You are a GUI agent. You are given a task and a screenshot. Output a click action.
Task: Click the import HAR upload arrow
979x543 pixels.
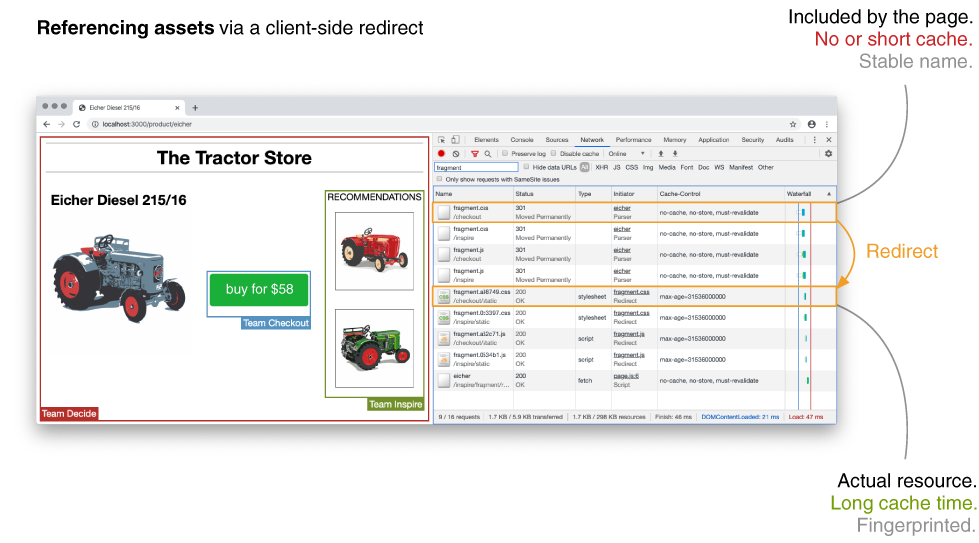tap(662, 154)
